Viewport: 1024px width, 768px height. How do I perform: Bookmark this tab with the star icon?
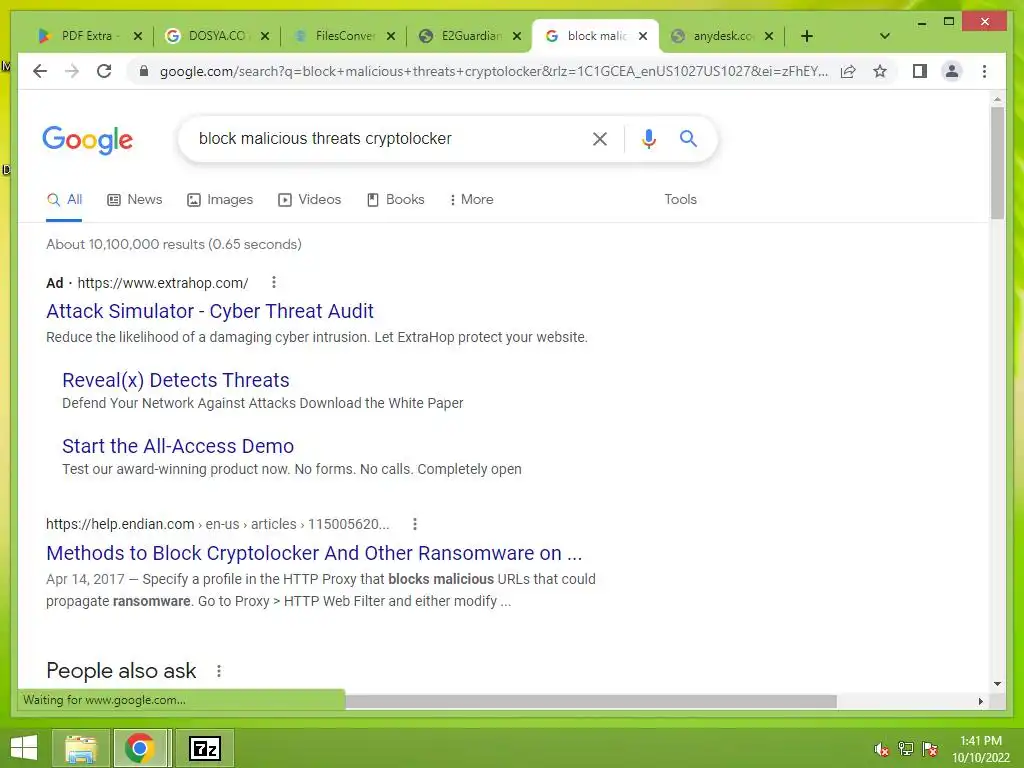point(880,71)
